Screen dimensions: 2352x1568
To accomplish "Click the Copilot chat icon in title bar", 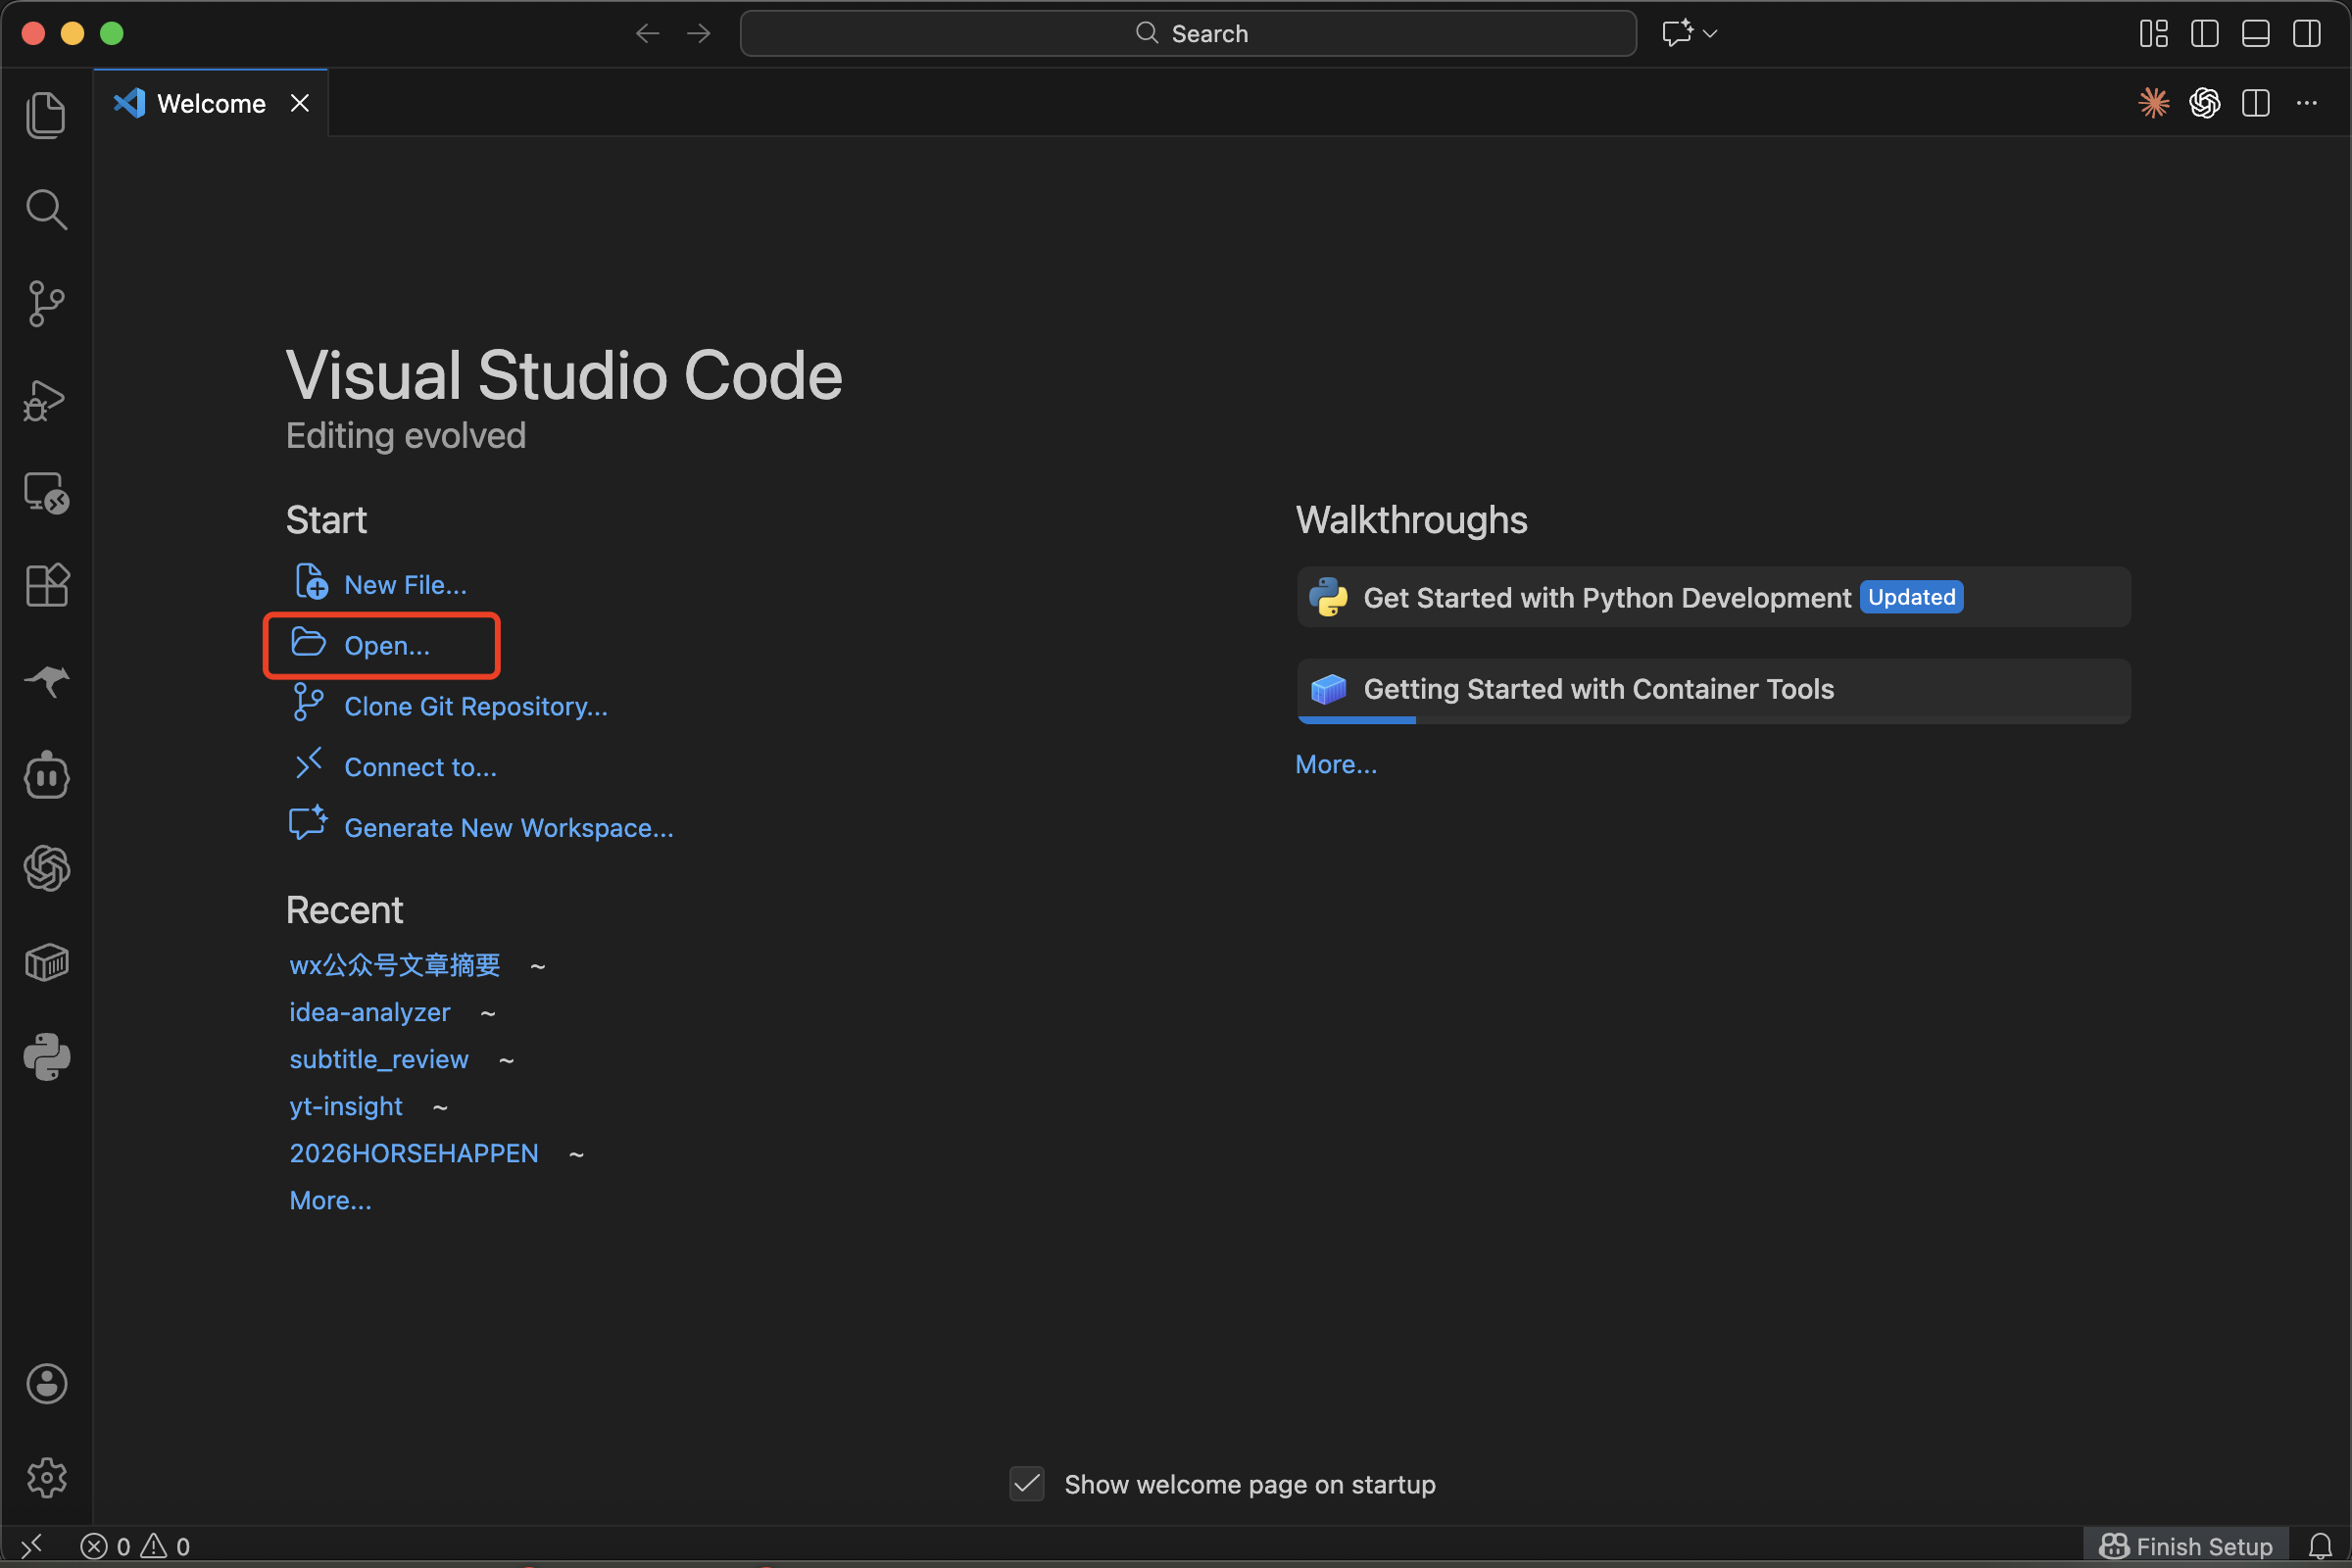I will click(x=1677, y=33).
